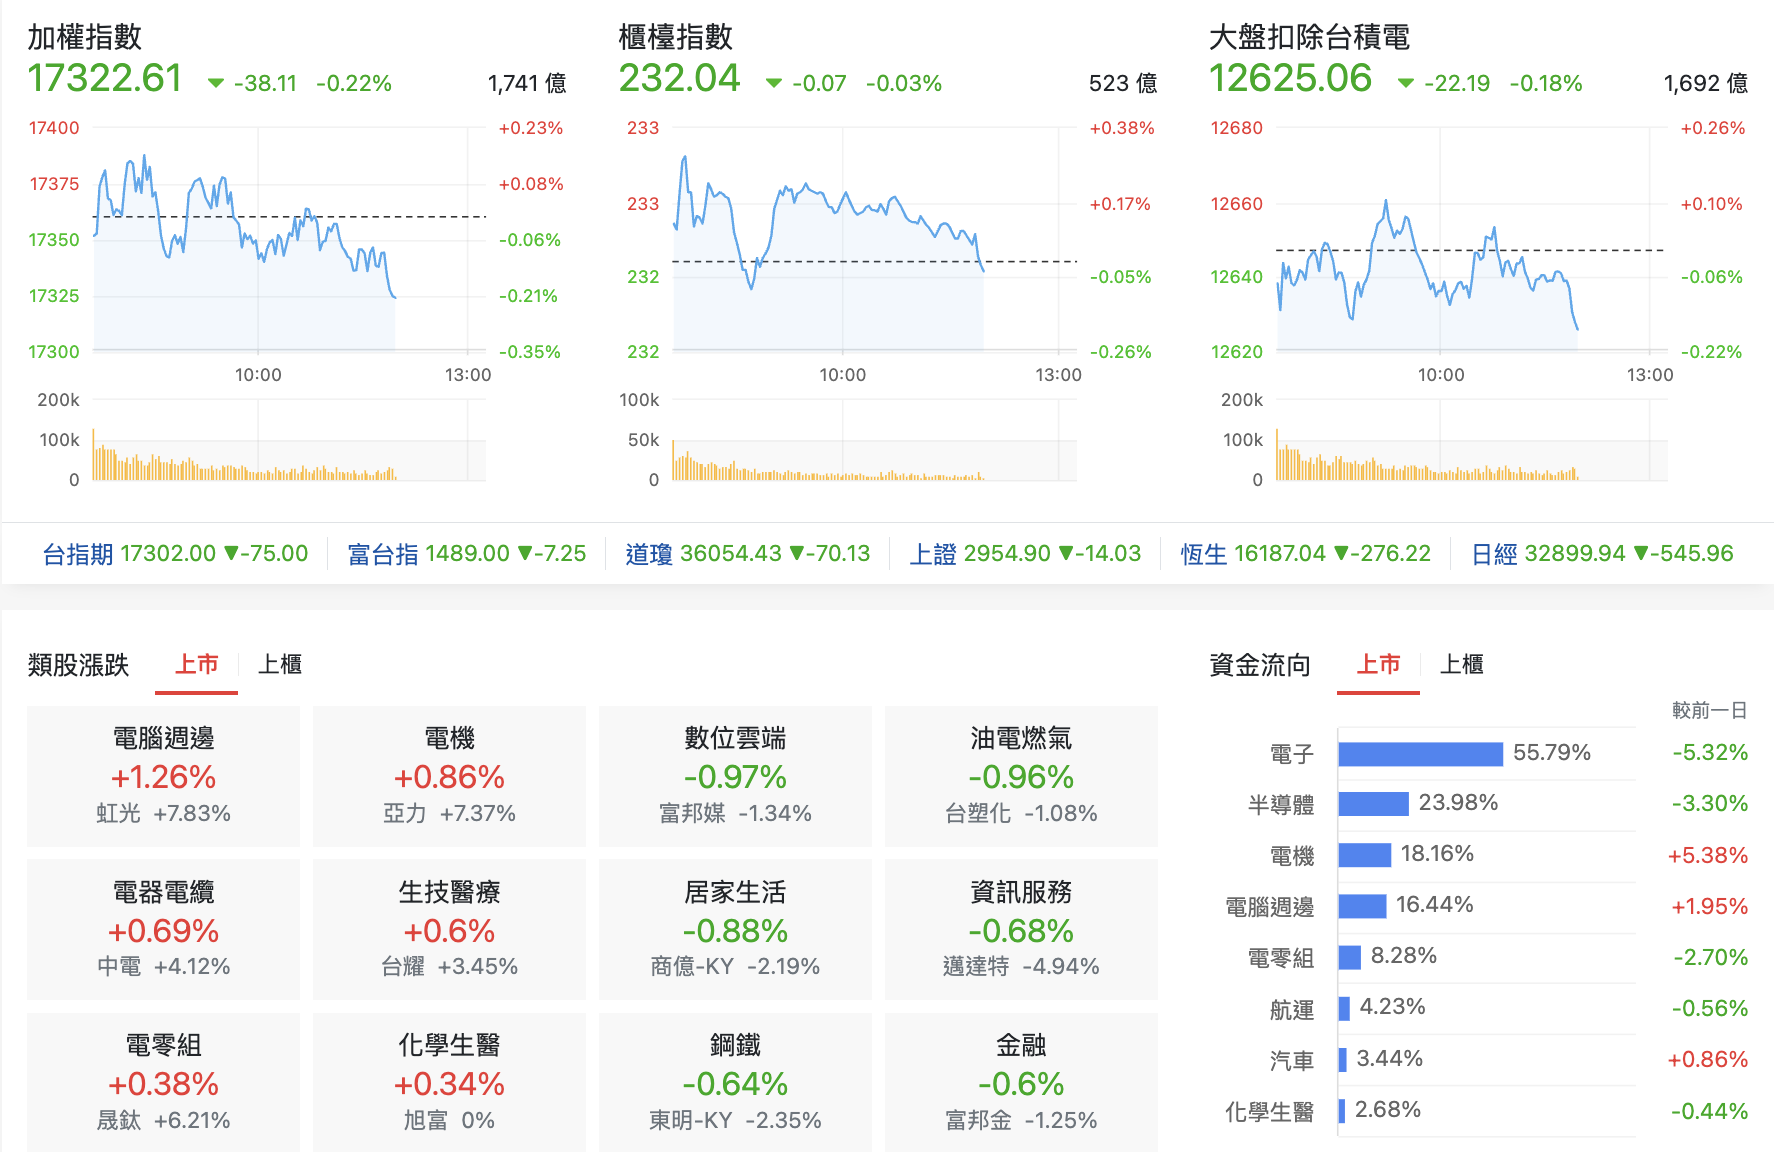Open the 電腦週邊 +1.26% sector card

(x=163, y=776)
